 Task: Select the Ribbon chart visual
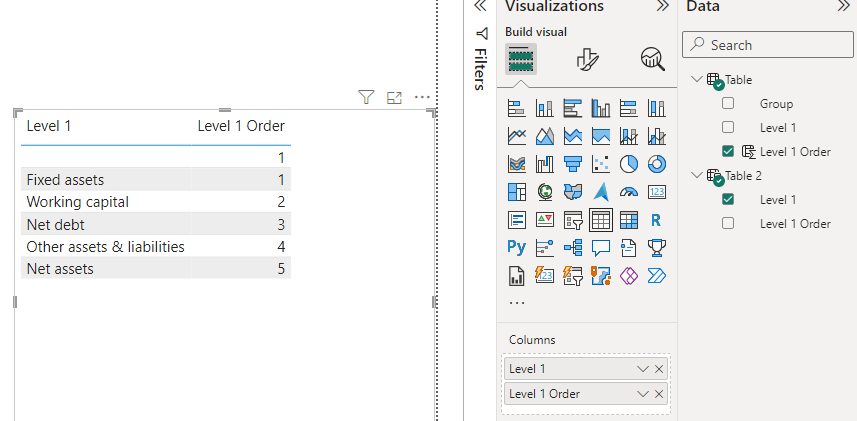(x=516, y=163)
